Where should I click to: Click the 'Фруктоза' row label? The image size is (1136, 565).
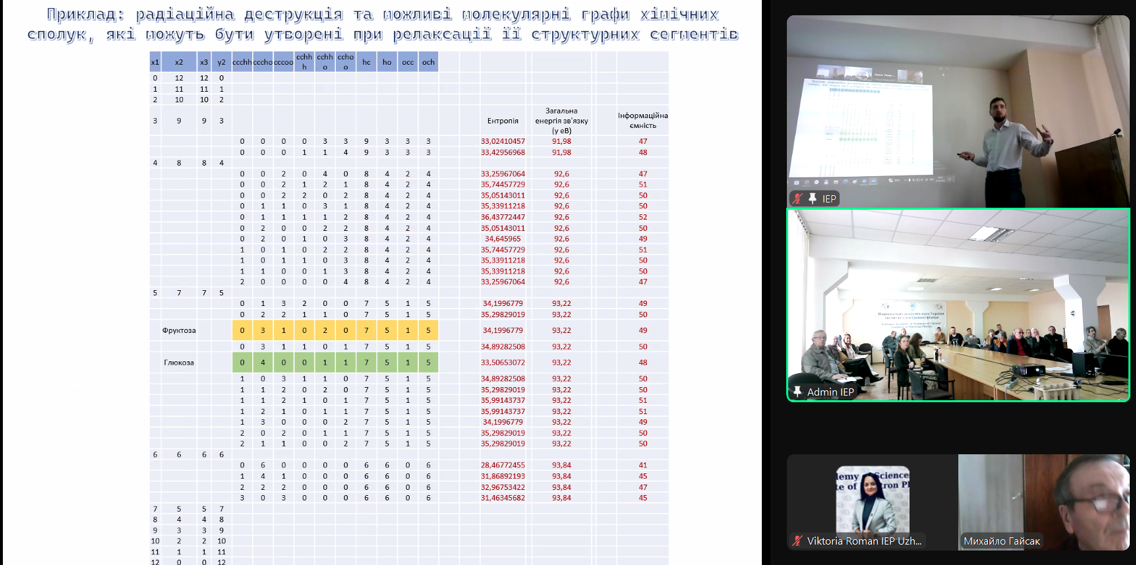pos(179,330)
